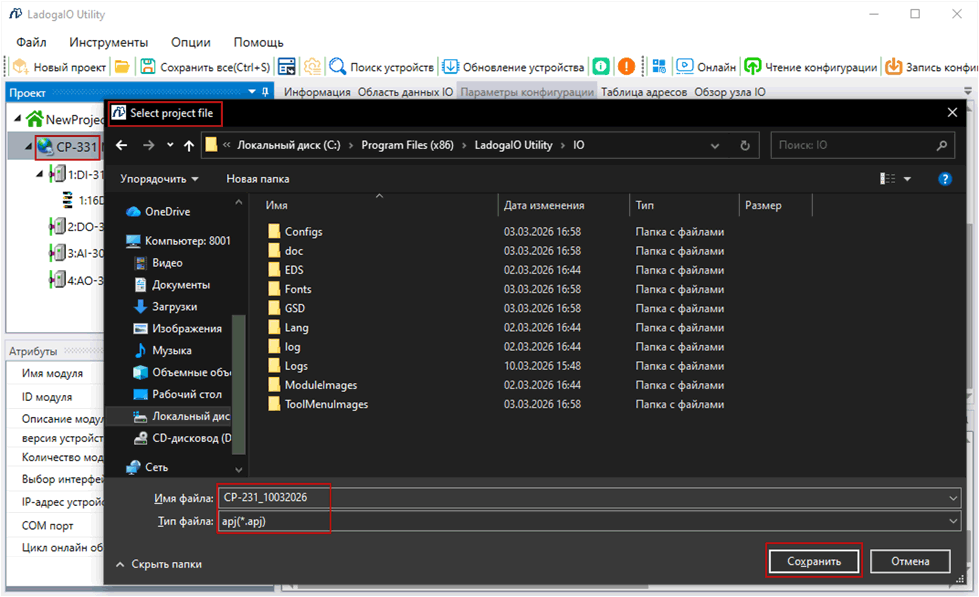This screenshot has height=597, width=979.
Task: Click the Read configuration toolbar icon
Action: [x=753, y=66]
